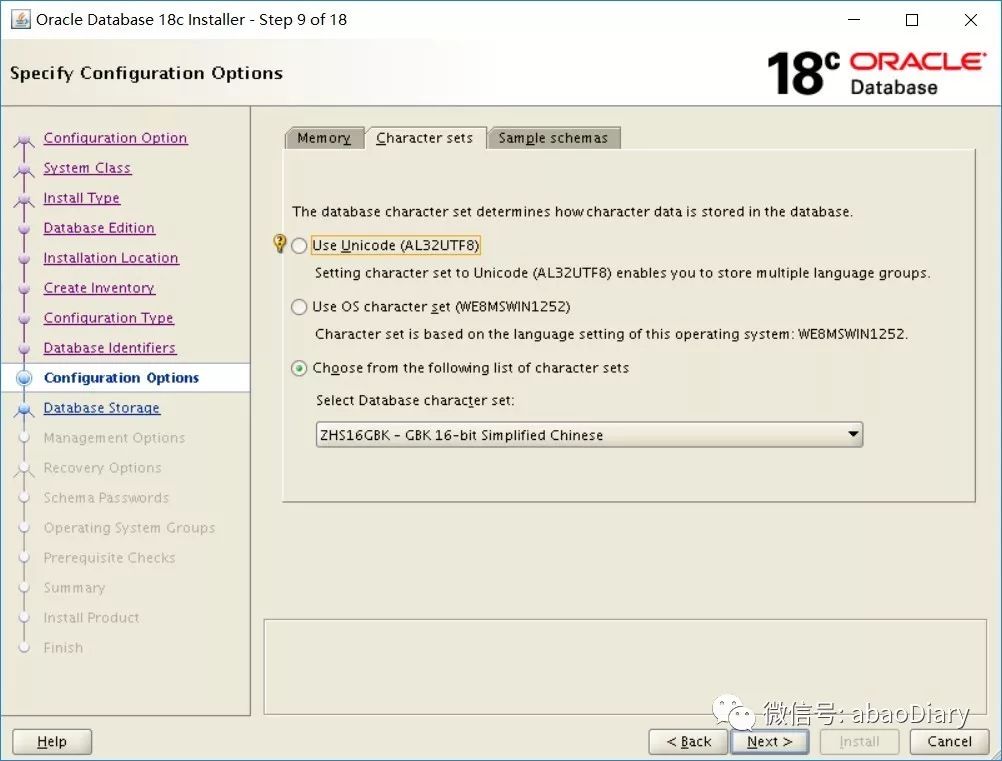Screen dimensions: 1002x761
Task: Close the Oracle installer window
Action: [x=971, y=20]
